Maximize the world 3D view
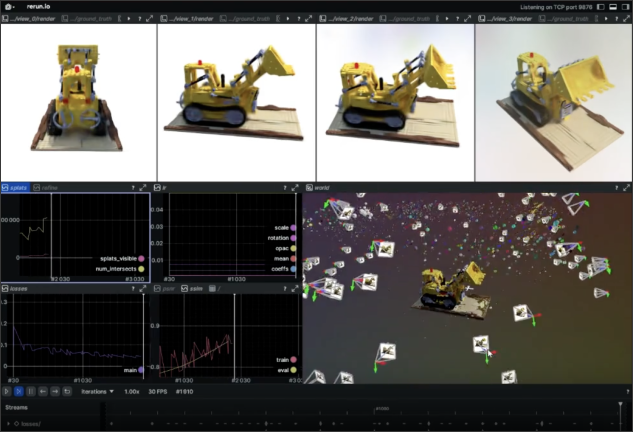This screenshot has height=432, width=633. tap(626, 187)
